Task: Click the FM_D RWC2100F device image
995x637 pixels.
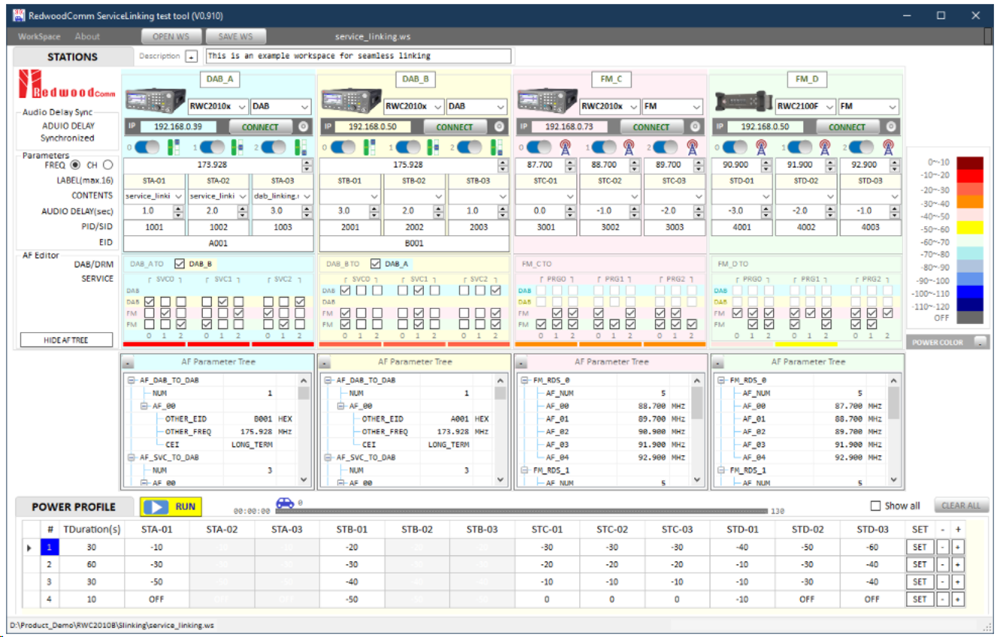Action: tap(743, 101)
